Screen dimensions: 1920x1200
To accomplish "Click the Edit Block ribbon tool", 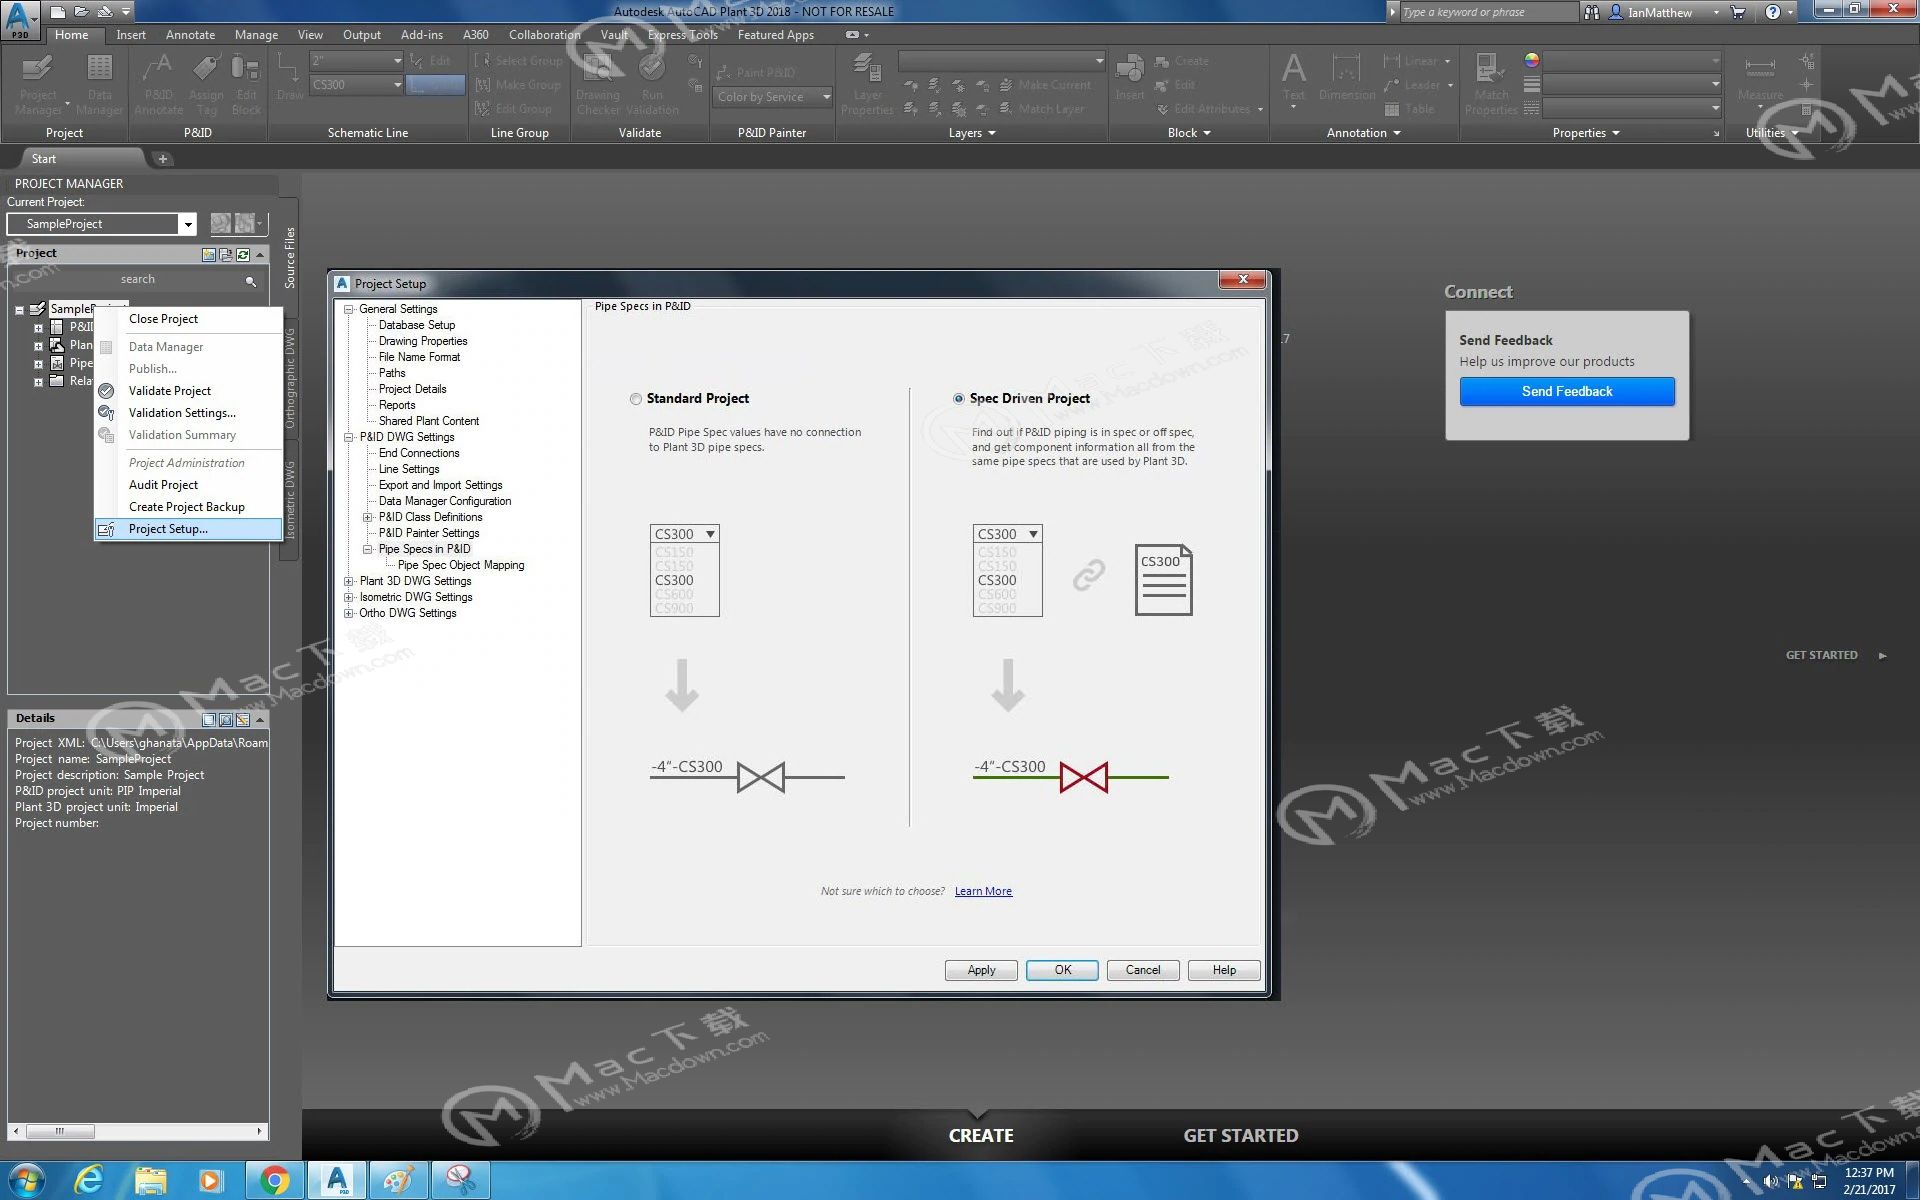I will click(x=246, y=85).
